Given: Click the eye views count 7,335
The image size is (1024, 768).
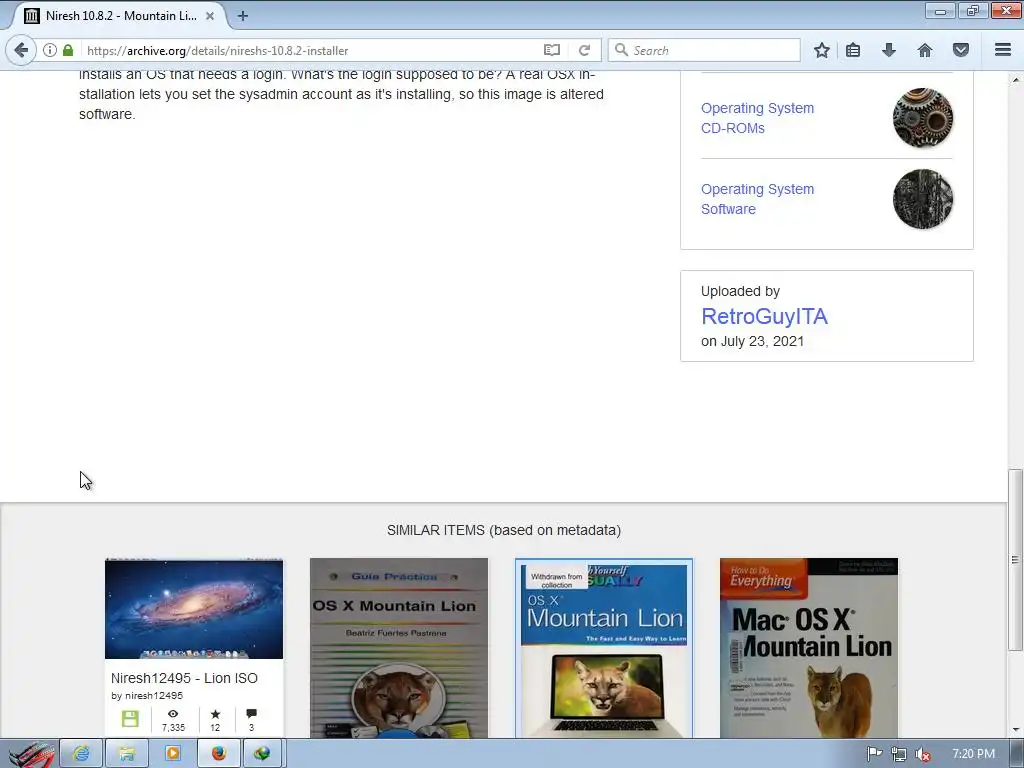Looking at the screenshot, I should [x=173, y=720].
